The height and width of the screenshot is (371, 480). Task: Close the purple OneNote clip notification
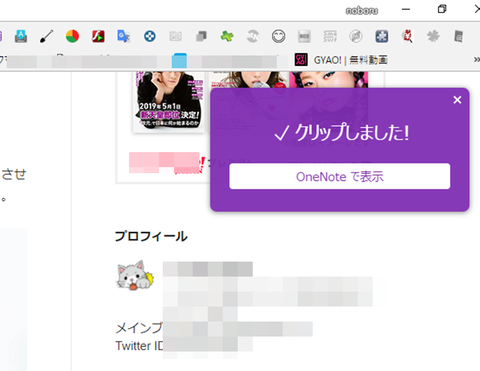click(457, 100)
